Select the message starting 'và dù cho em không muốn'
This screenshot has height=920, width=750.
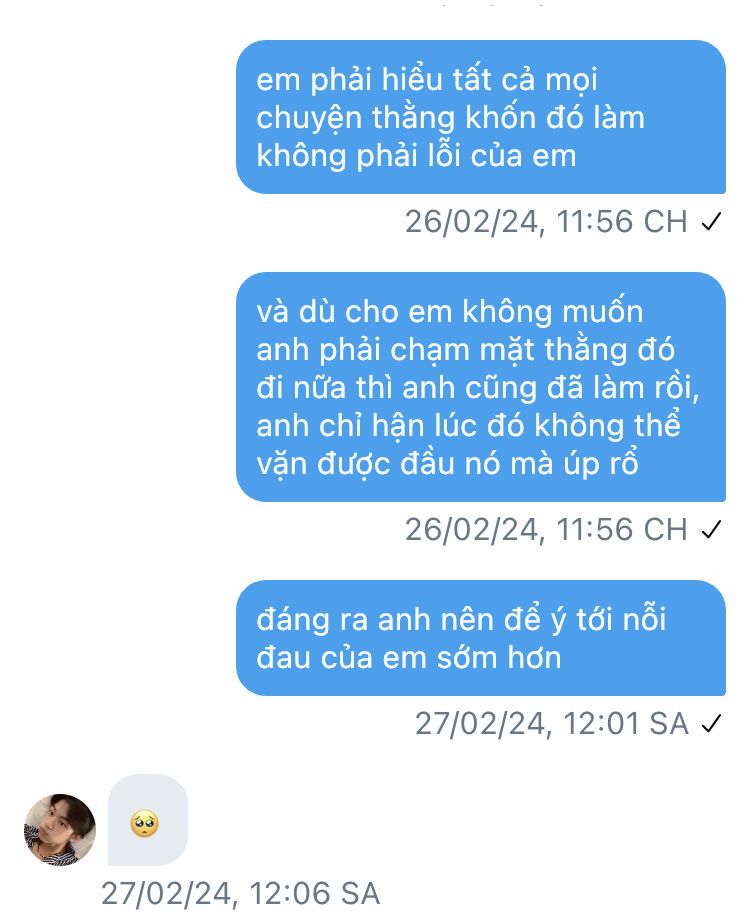pyautogui.click(x=481, y=387)
